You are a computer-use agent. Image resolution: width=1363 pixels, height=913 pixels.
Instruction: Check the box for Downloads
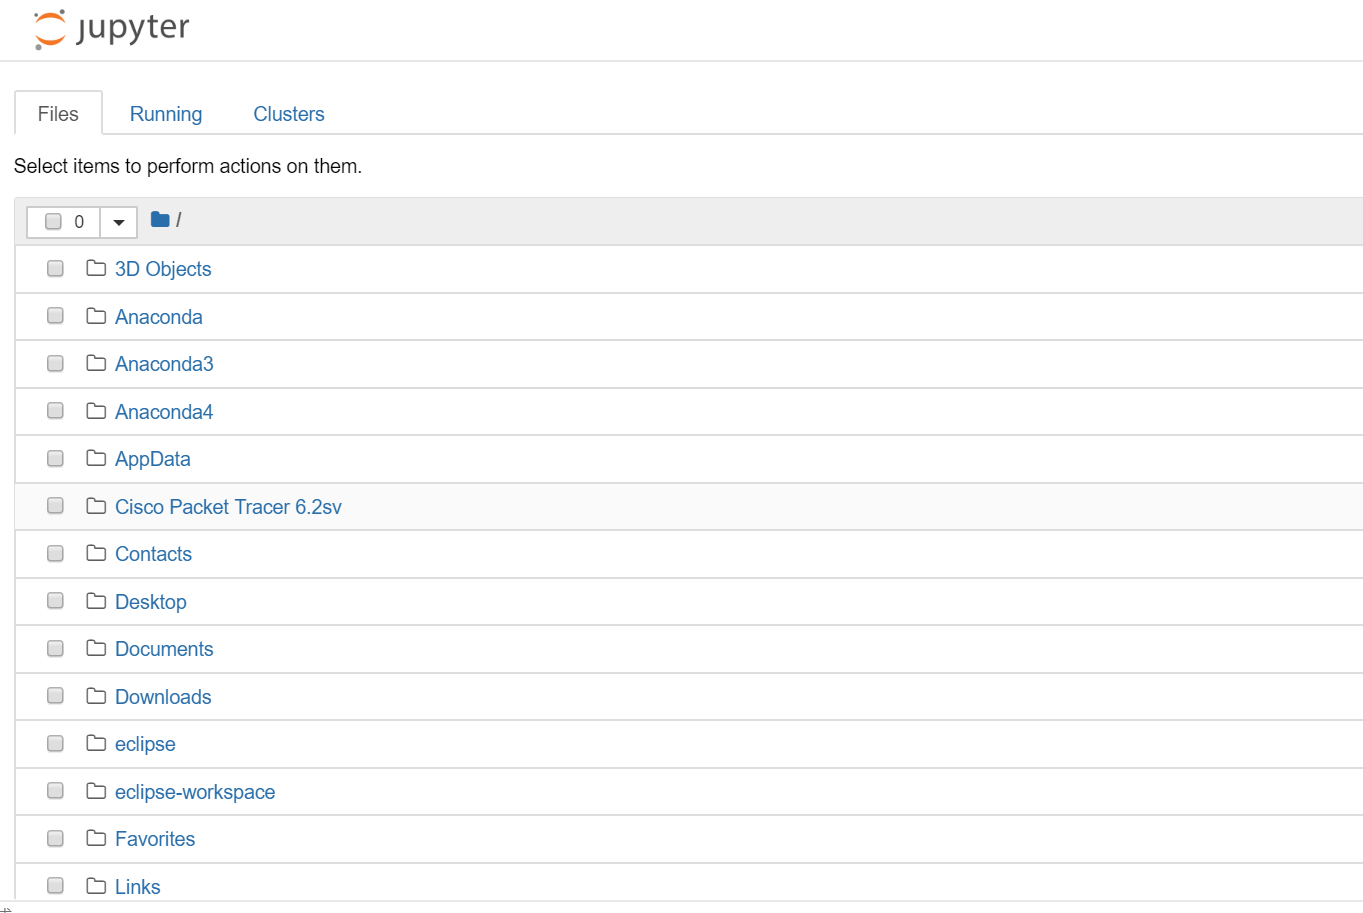click(55, 696)
